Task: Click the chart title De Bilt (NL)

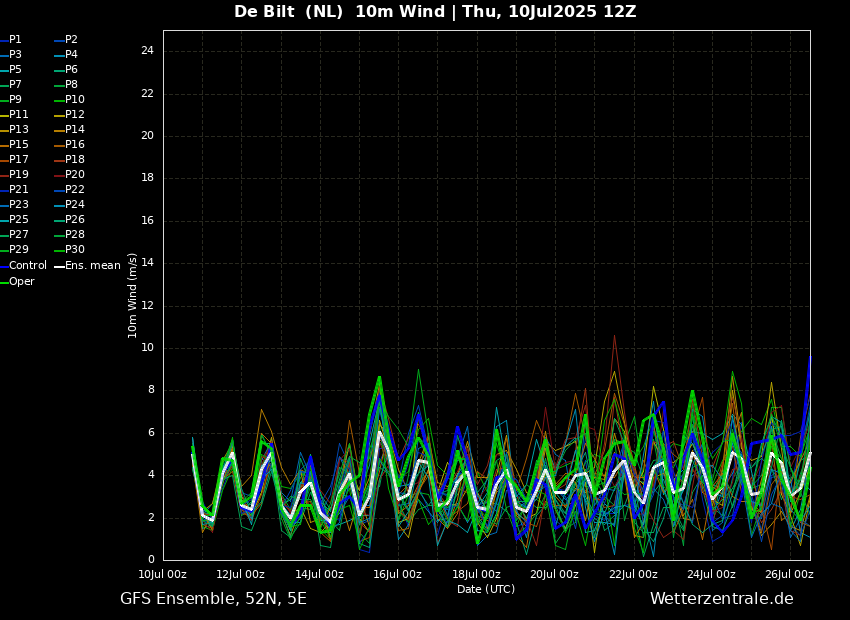Action: (x=288, y=11)
